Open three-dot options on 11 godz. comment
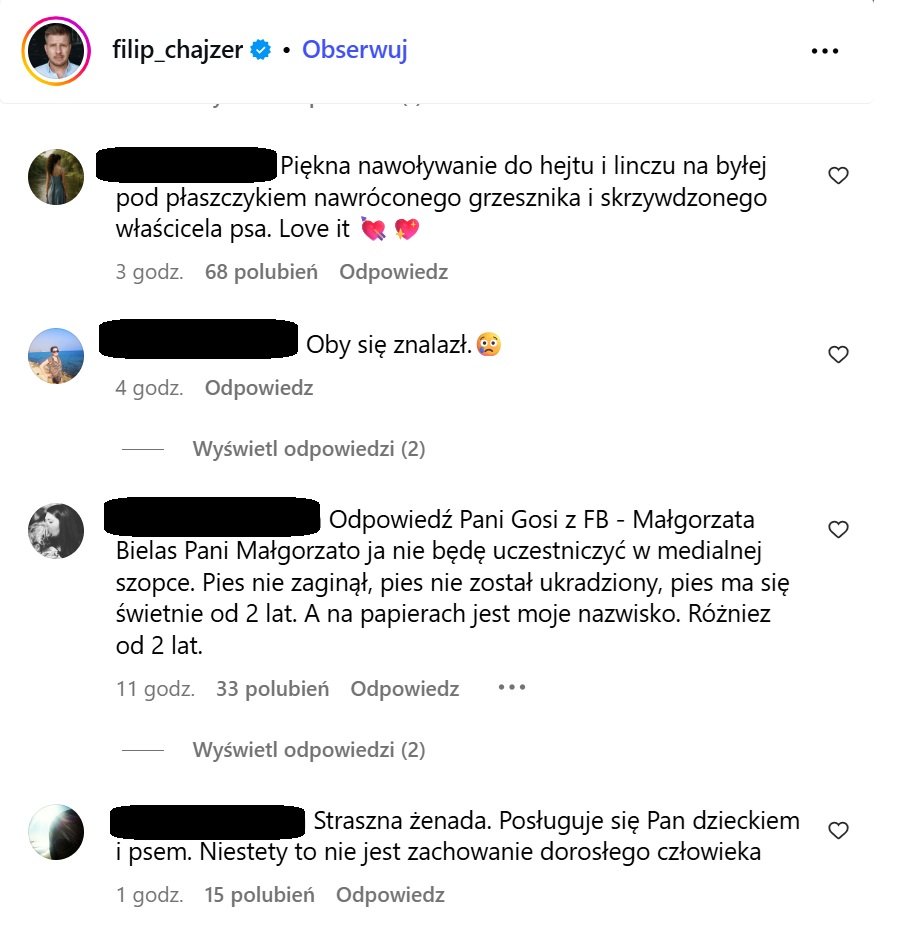The height and width of the screenshot is (934, 917). (x=512, y=687)
